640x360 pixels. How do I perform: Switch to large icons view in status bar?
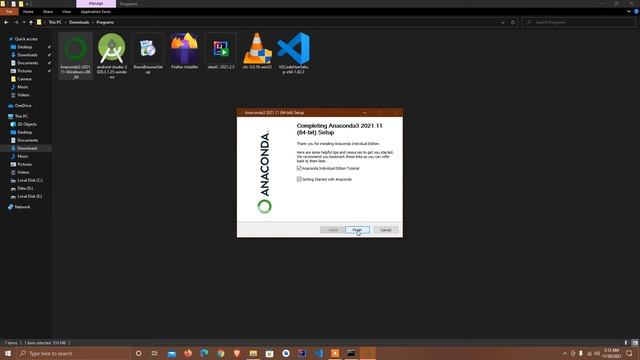tap(635, 343)
